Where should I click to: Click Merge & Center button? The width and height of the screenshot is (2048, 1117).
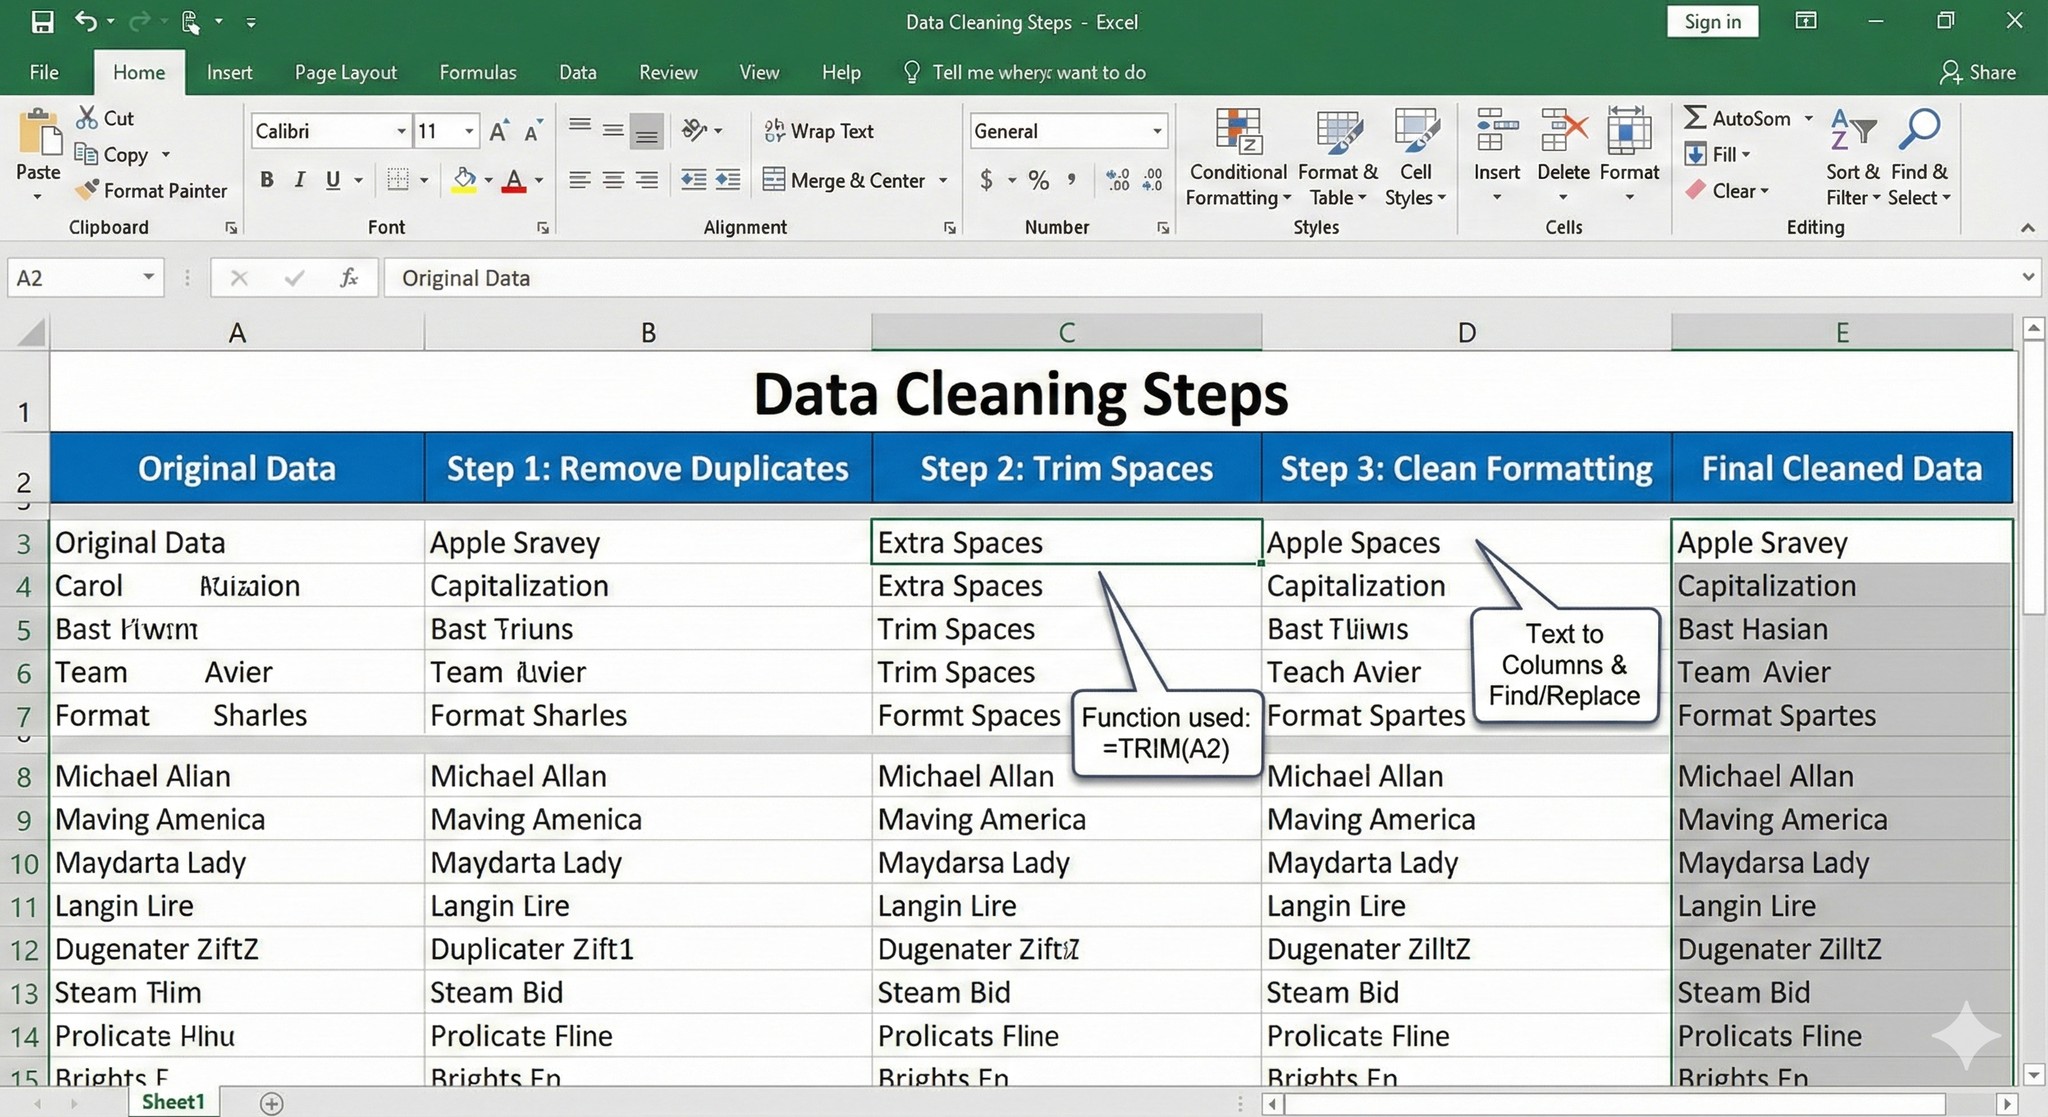[x=845, y=180]
